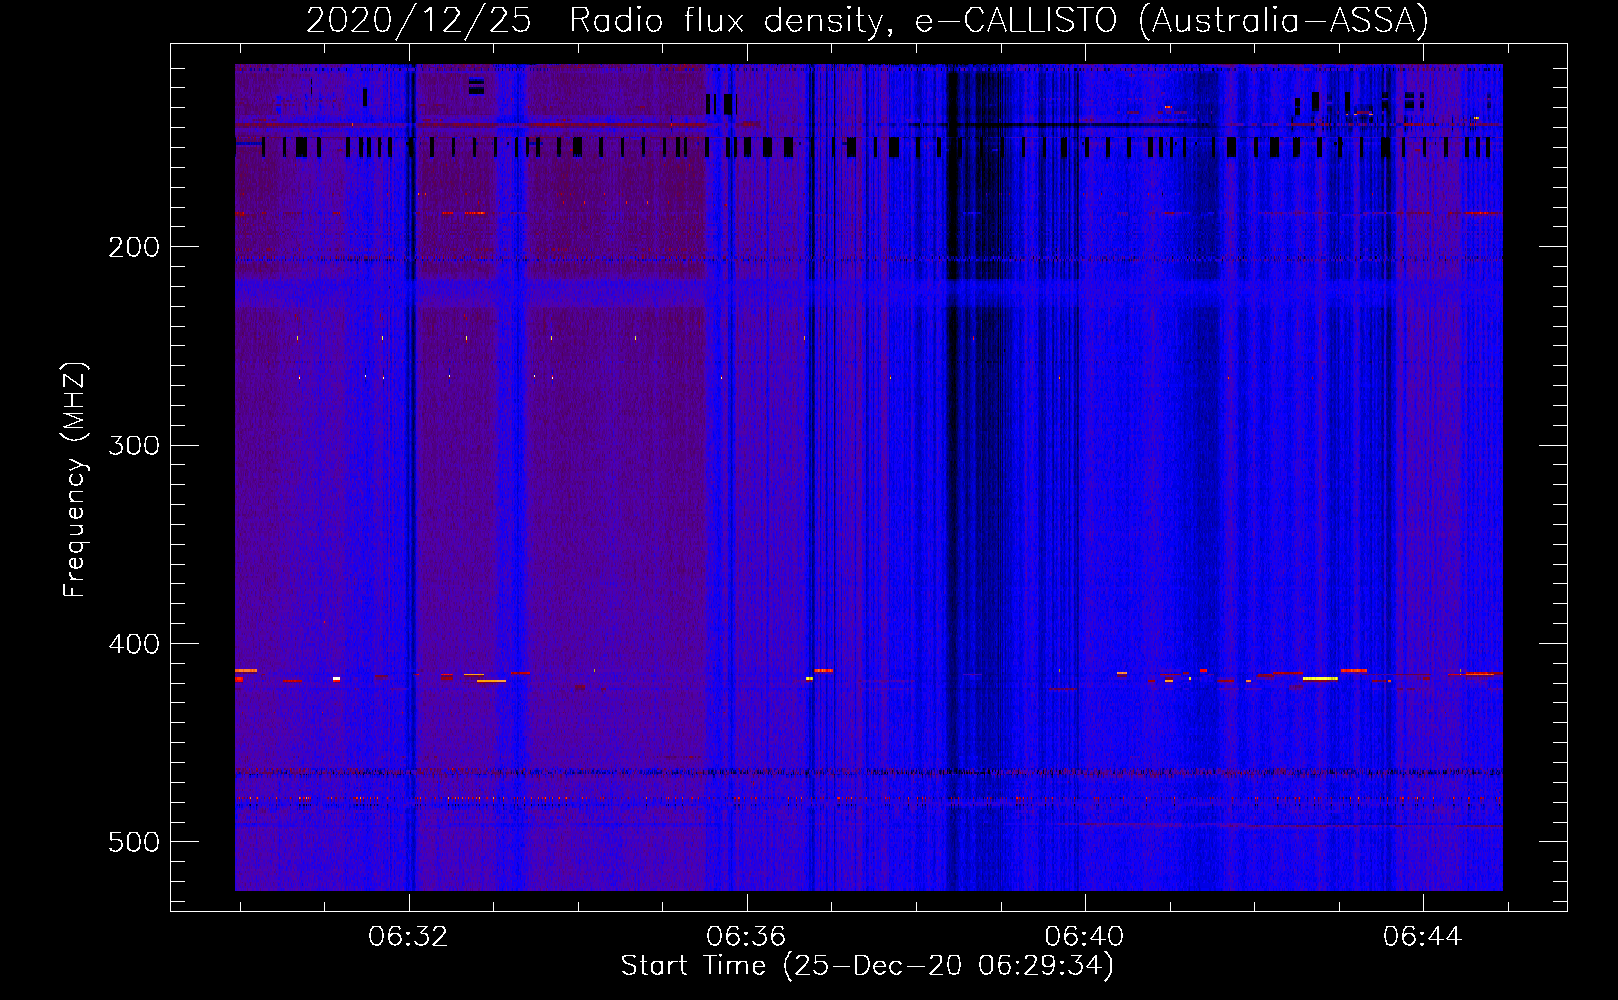Click the 300 frequency tick label
Image resolution: width=1618 pixels, height=1000 pixels.
[x=134, y=445]
